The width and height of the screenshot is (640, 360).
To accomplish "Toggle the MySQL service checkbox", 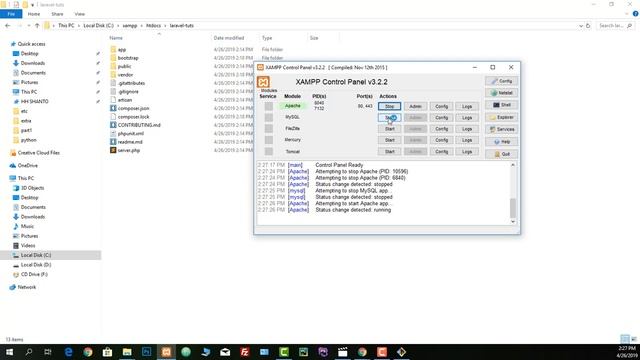I will (x=268, y=118).
